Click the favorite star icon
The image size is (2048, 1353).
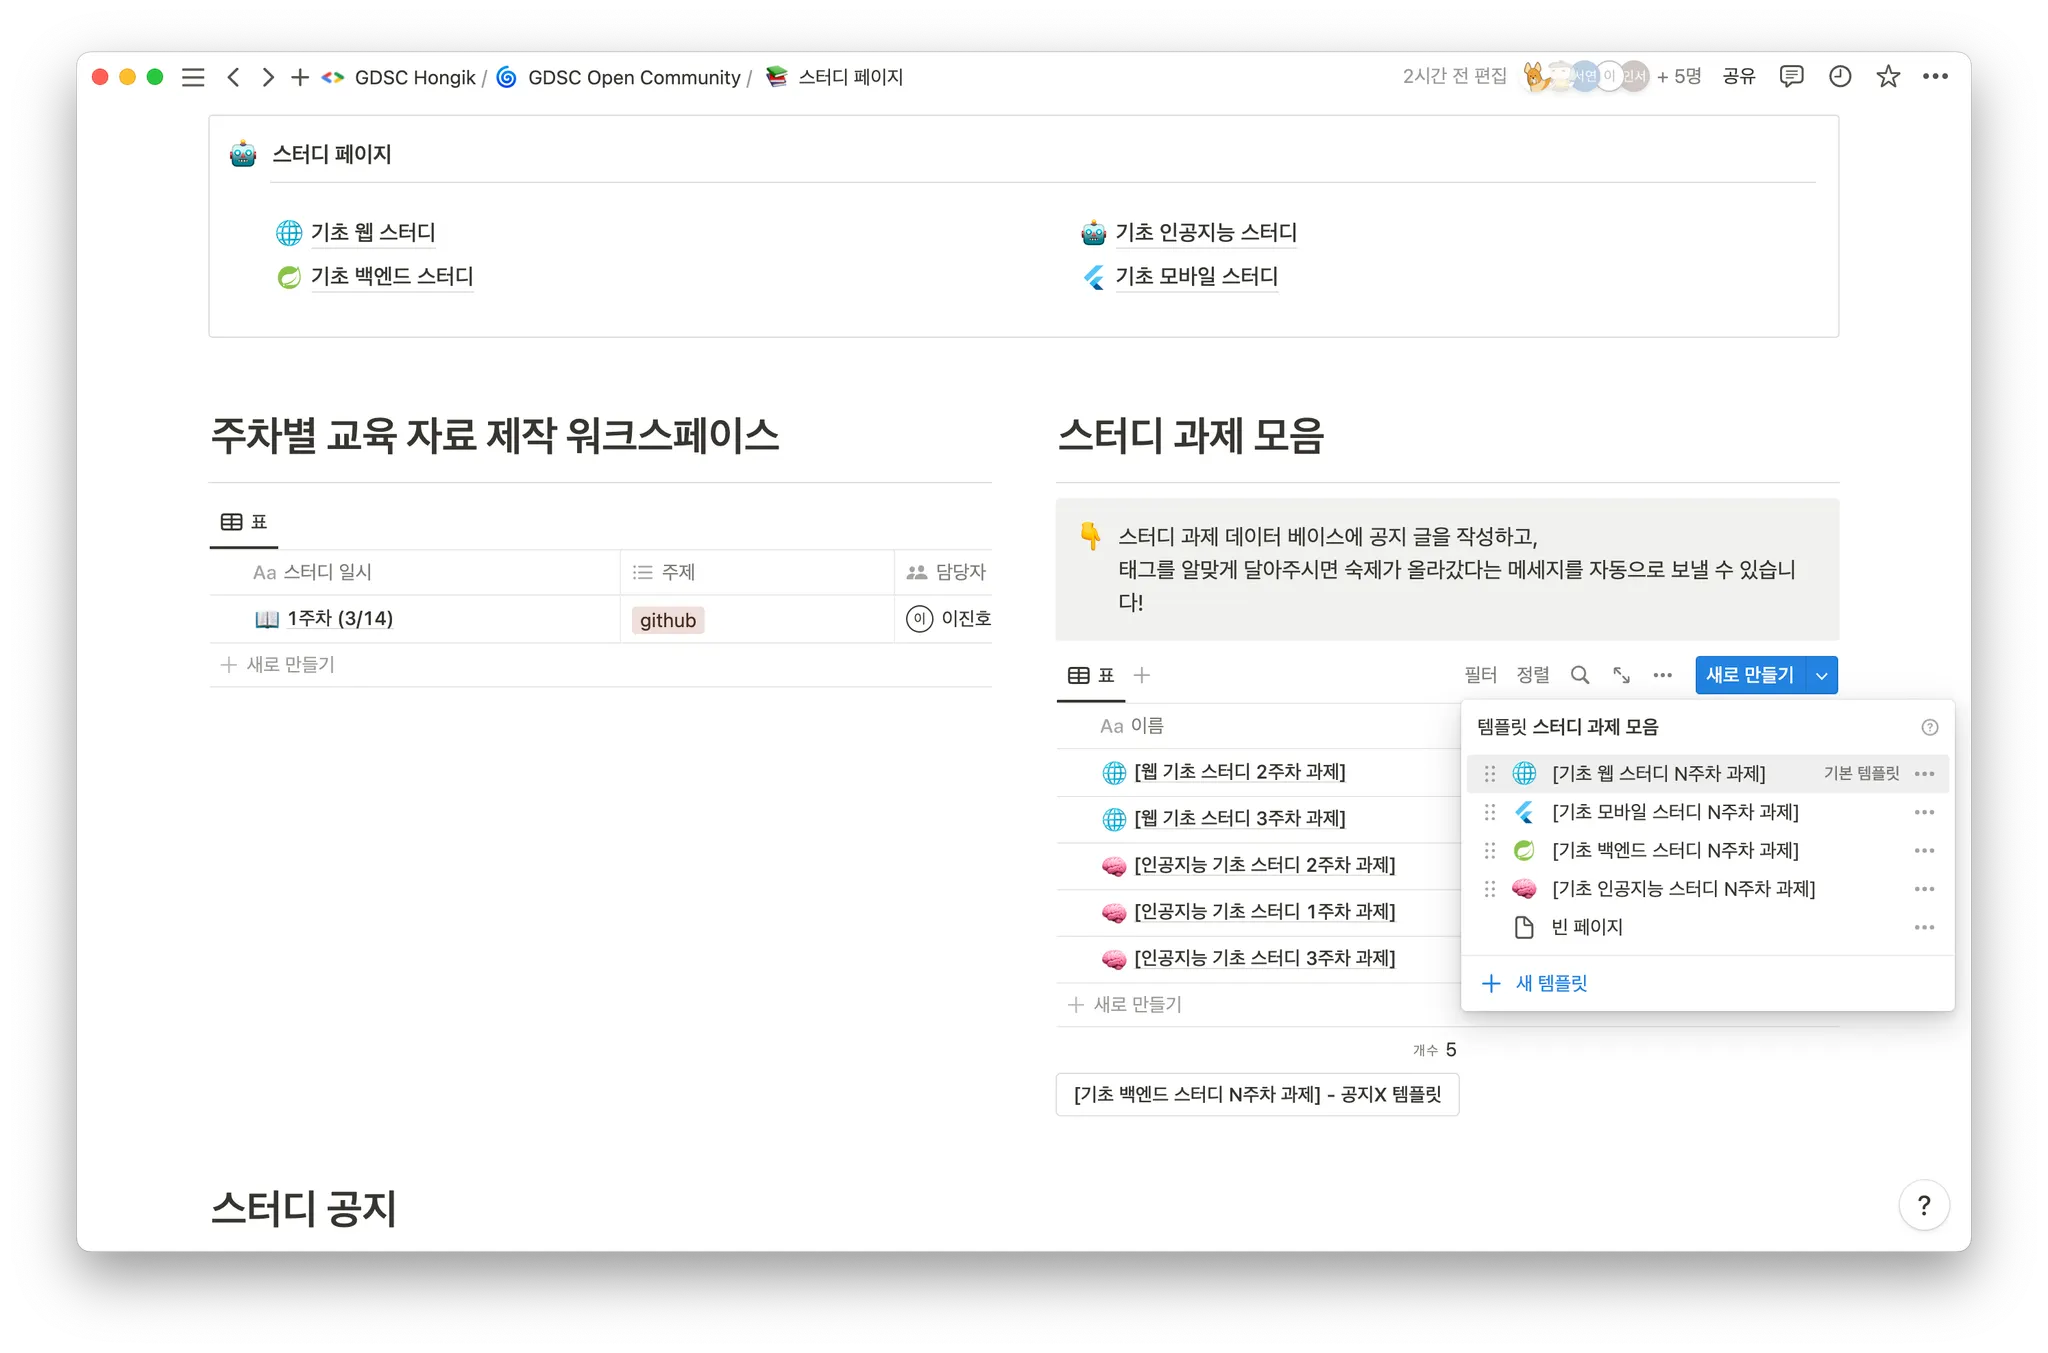point(1887,76)
